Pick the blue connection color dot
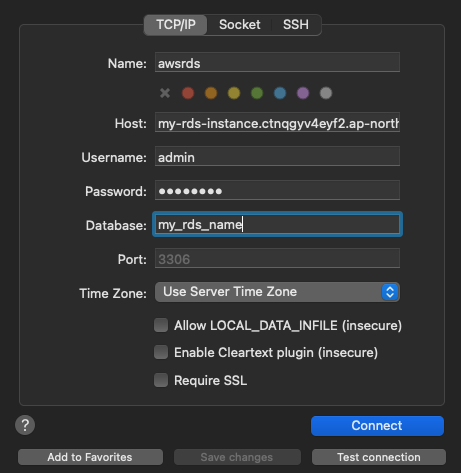461x473 pixels. click(x=280, y=93)
